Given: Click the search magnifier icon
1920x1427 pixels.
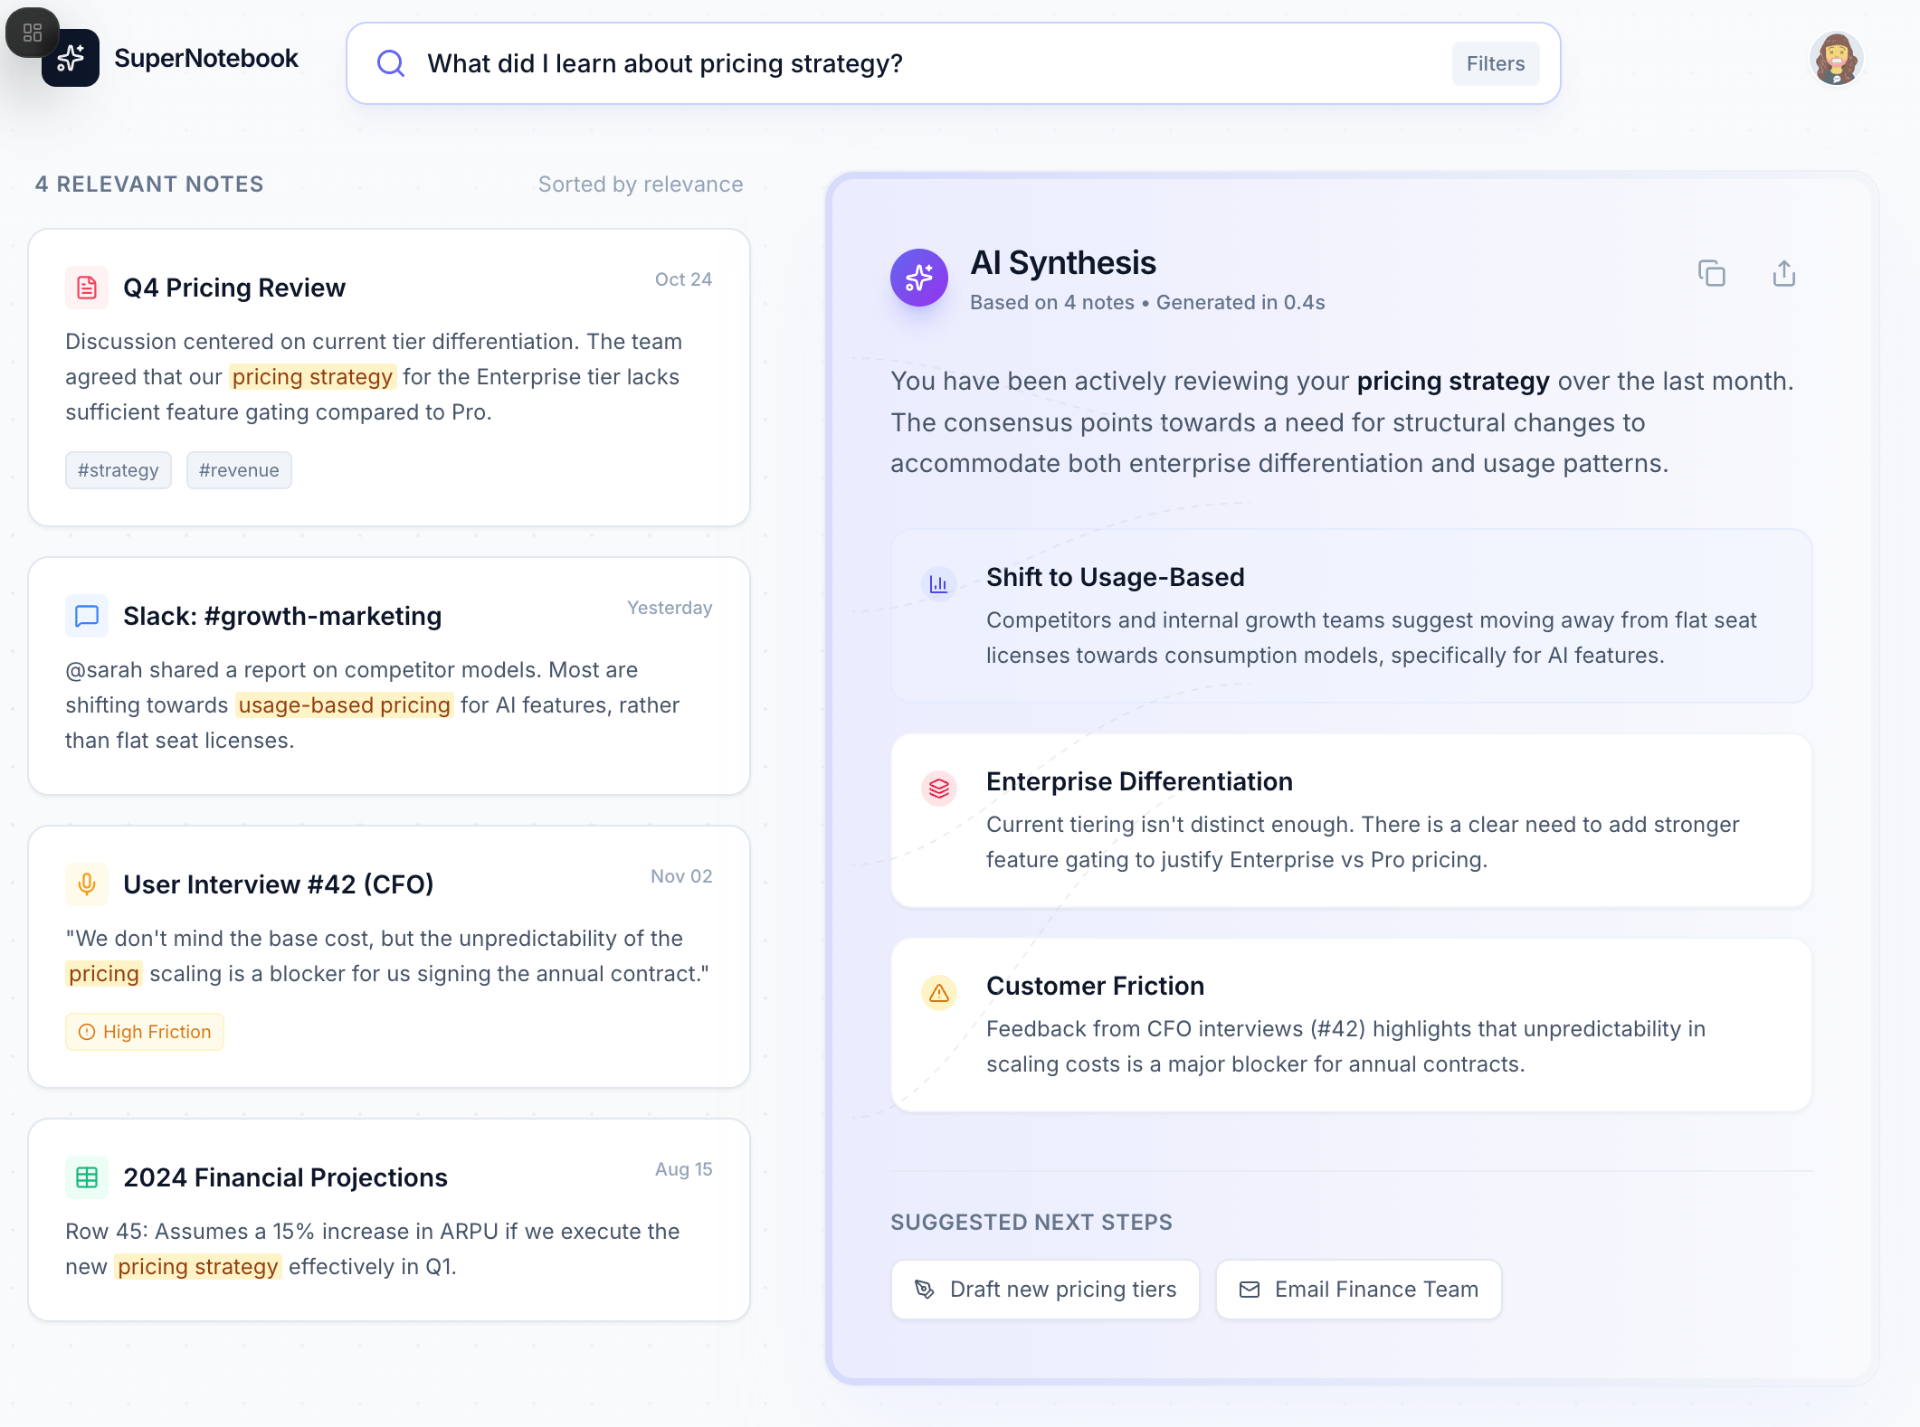Looking at the screenshot, I should pos(390,64).
